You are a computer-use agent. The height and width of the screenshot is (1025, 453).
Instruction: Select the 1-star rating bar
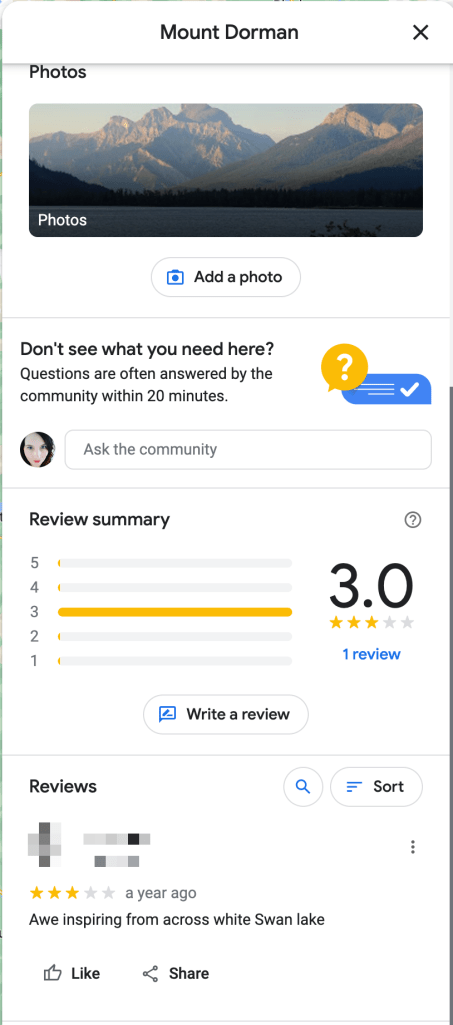tap(175, 661)
